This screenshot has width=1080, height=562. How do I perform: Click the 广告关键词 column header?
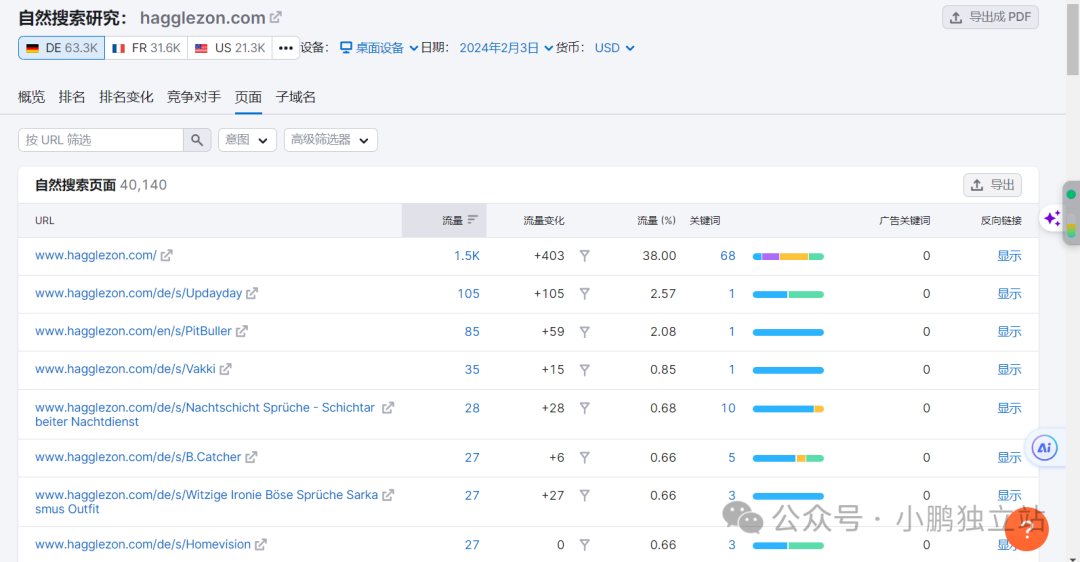pyautogui.click(x=904, y=220)
